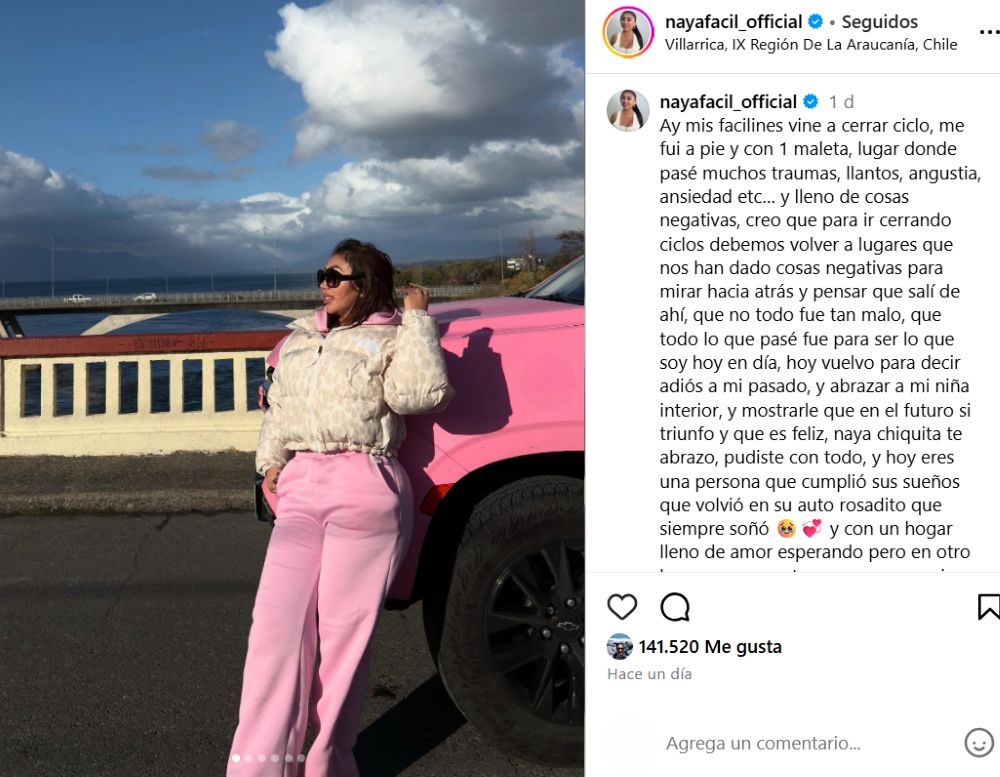Jump to the second carousel dot
The image size is (1000, 777).
coord(248,758)
